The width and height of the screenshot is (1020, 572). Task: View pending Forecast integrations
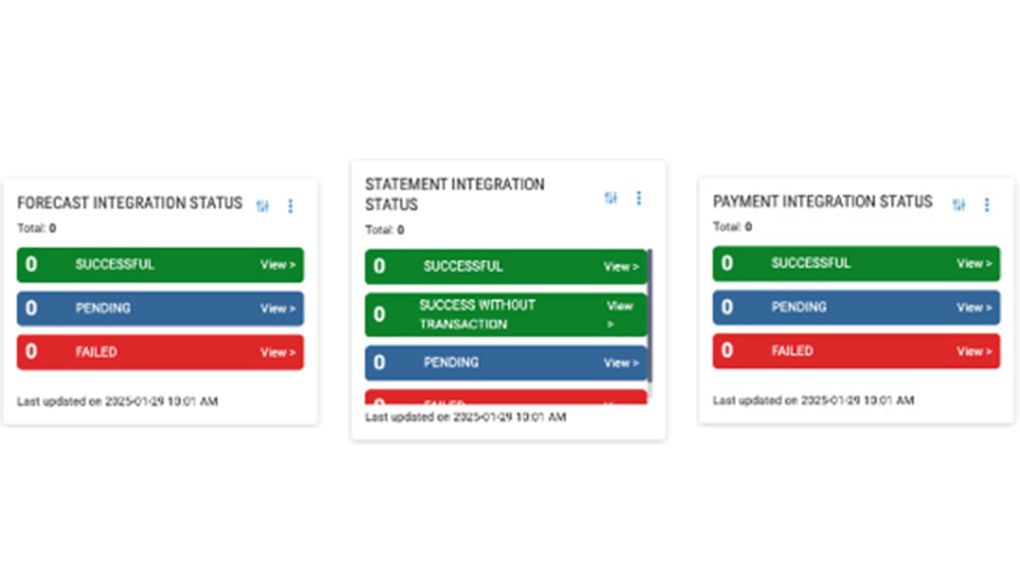278,309
